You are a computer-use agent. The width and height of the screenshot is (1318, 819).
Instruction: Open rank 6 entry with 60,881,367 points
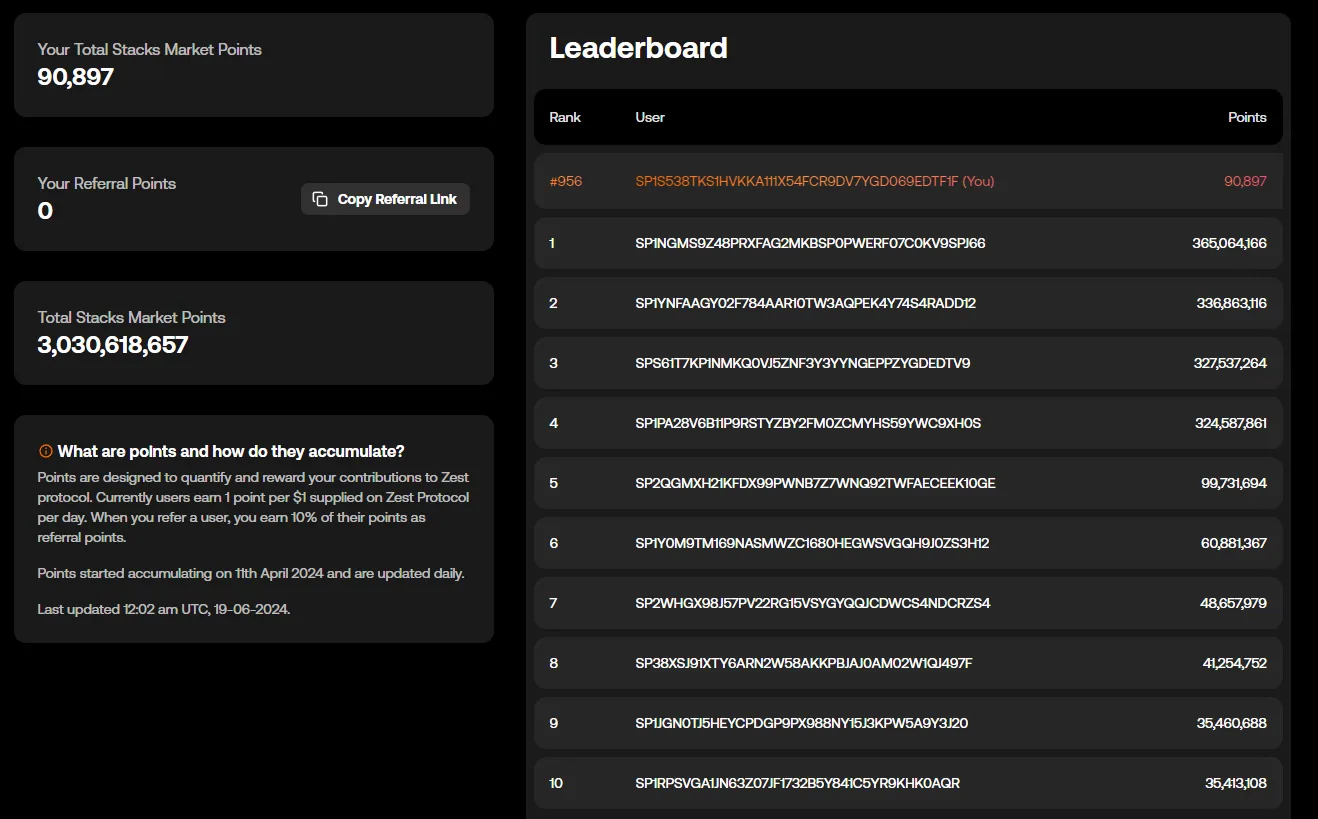click(x=908, y=543)
